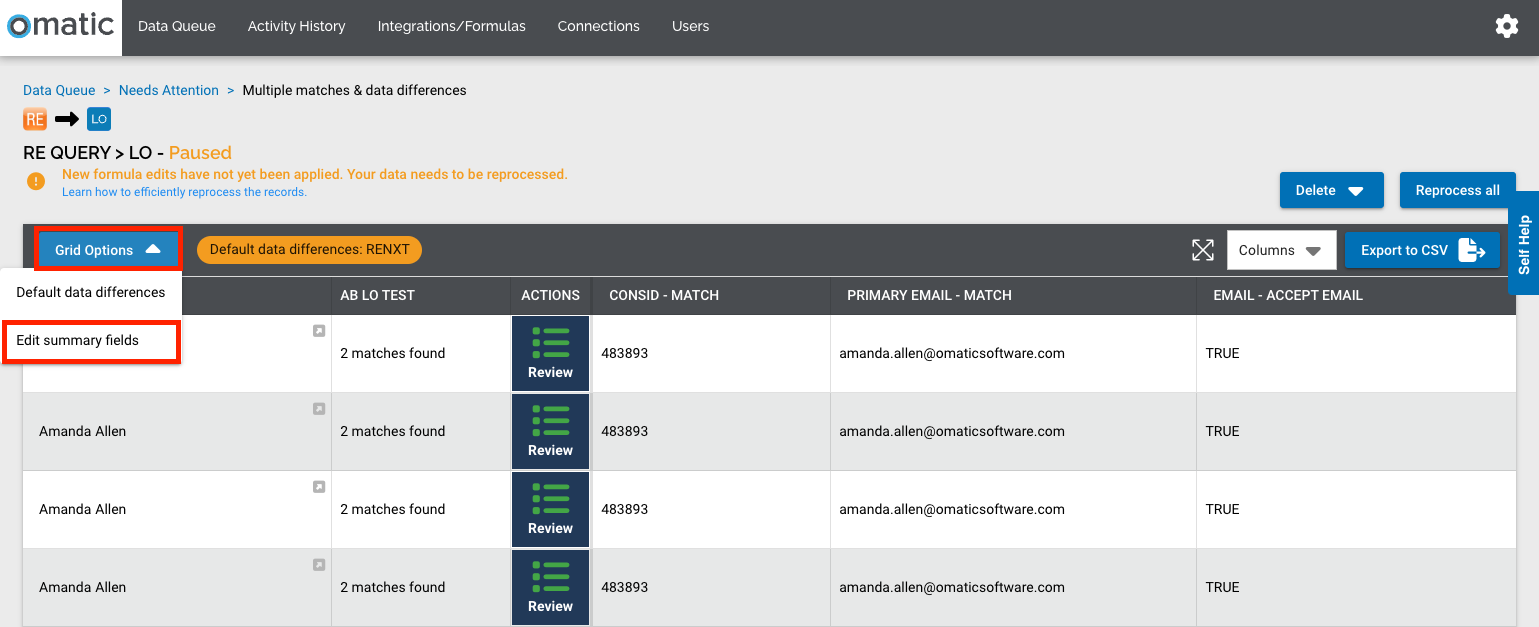Click Review in the first row
1539x627 pixels.
(550, 353)
